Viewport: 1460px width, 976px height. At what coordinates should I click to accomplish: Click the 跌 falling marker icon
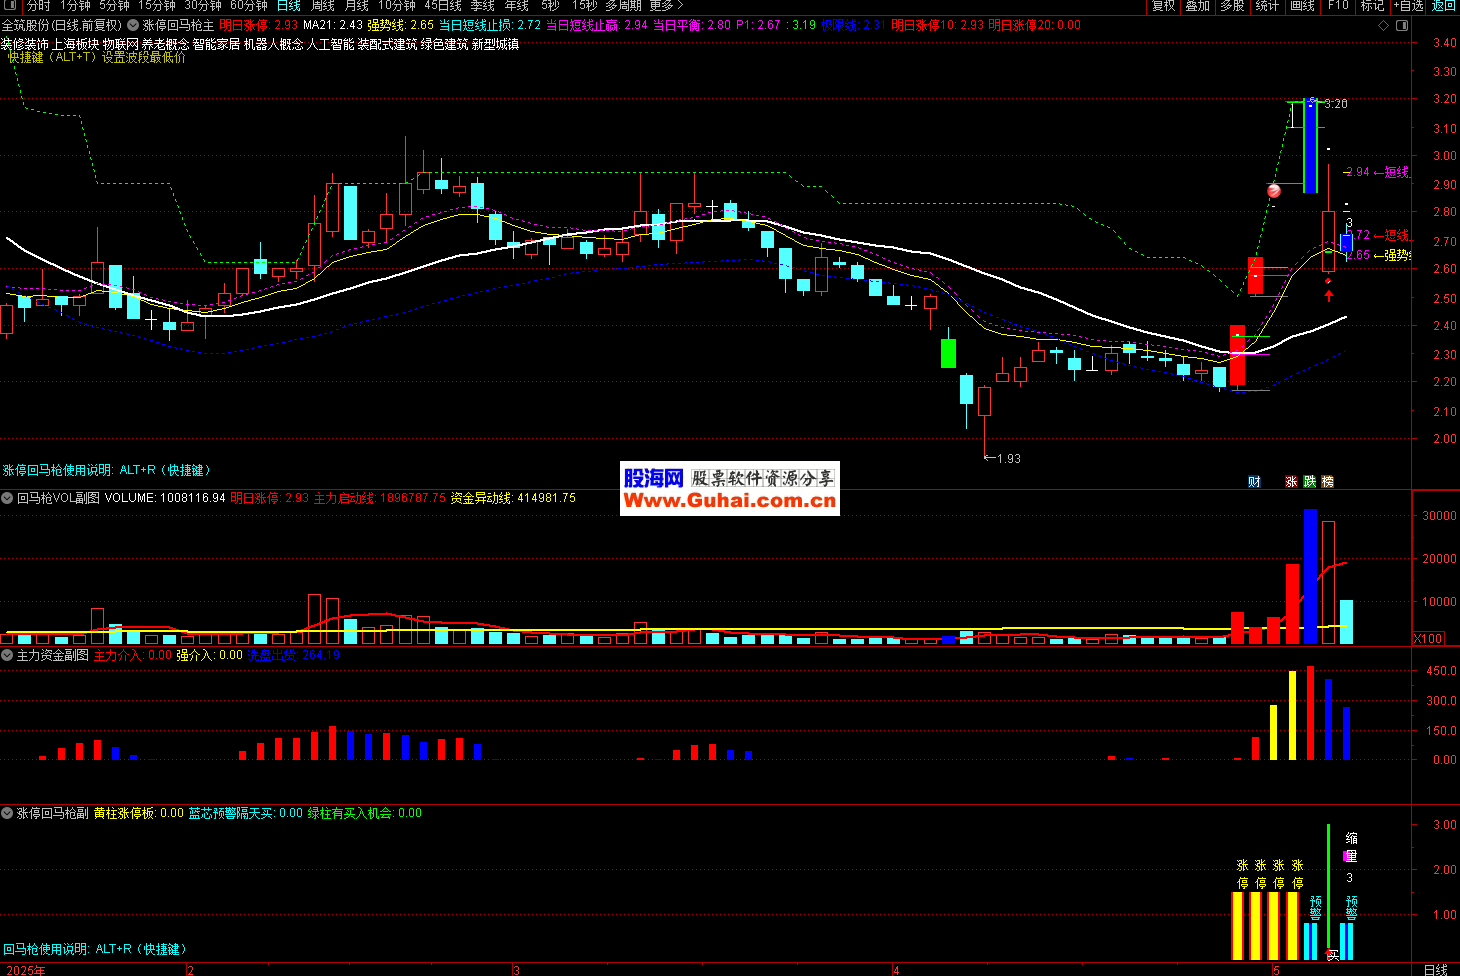(x=1309, y=481)
